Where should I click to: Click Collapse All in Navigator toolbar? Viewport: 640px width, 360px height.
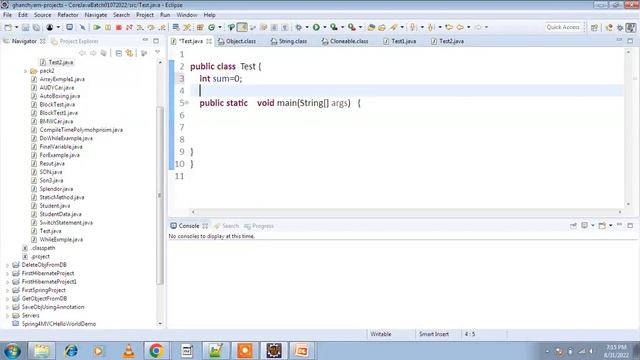coord(118,53)
